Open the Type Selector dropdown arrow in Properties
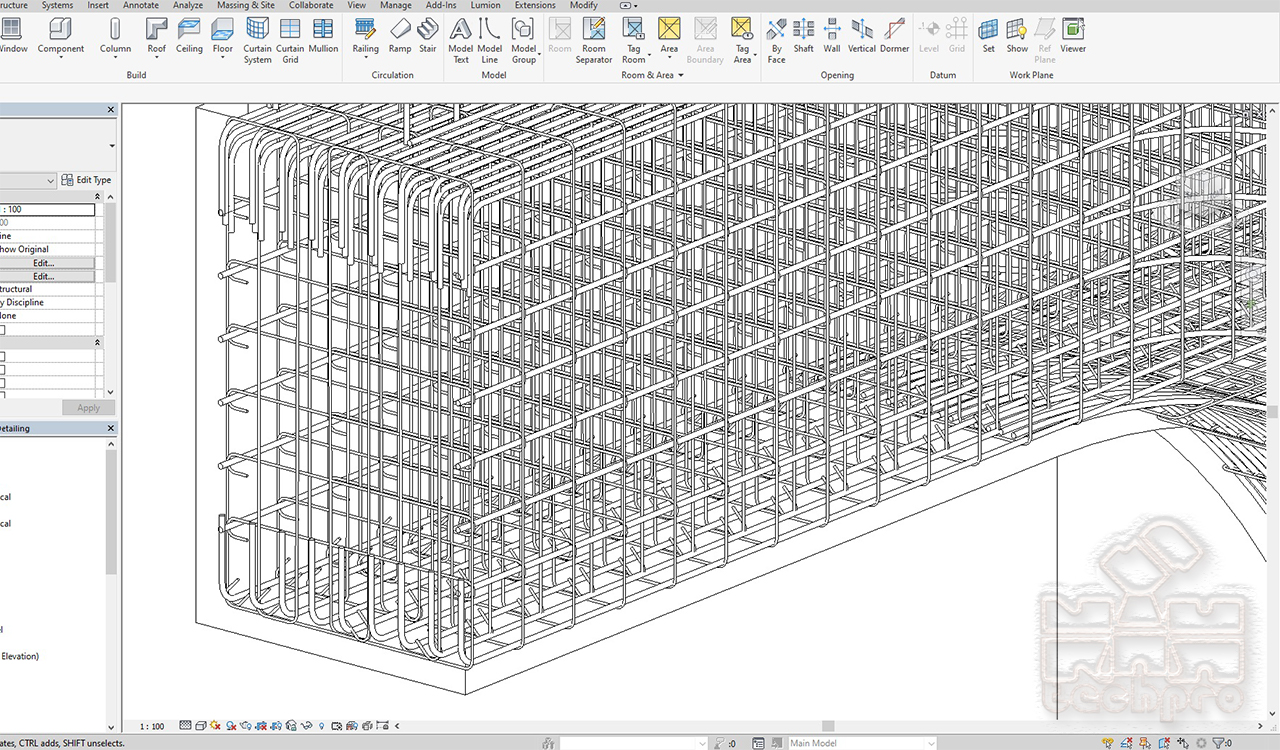 (111, 146)
